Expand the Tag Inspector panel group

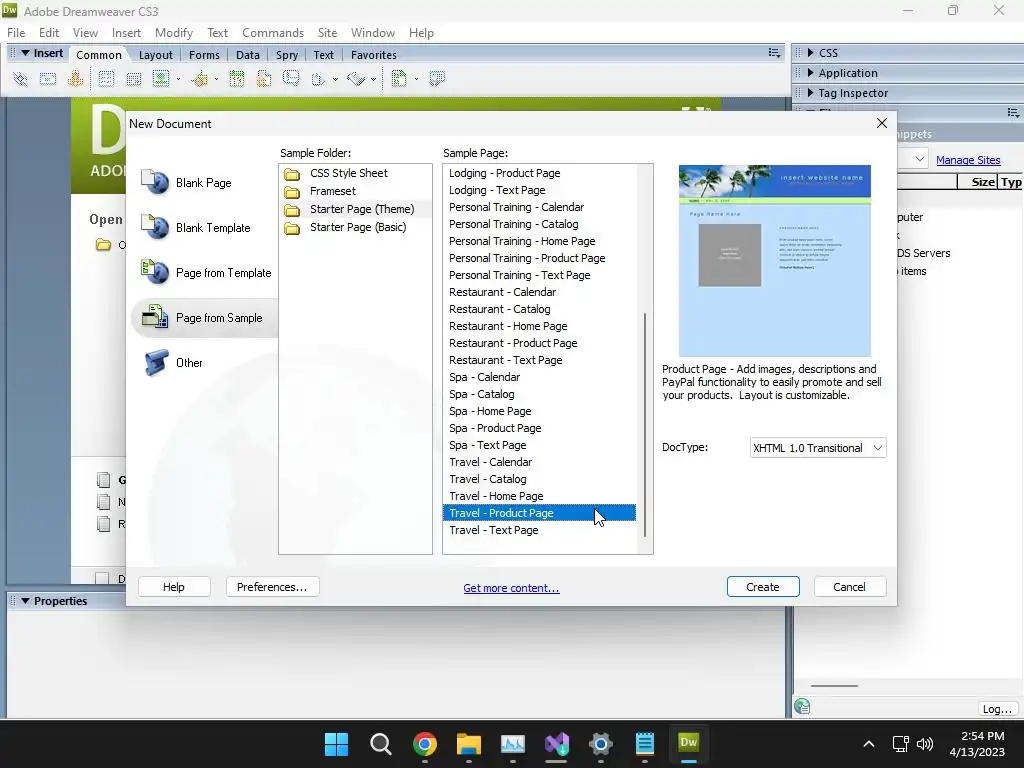point(810,93)
